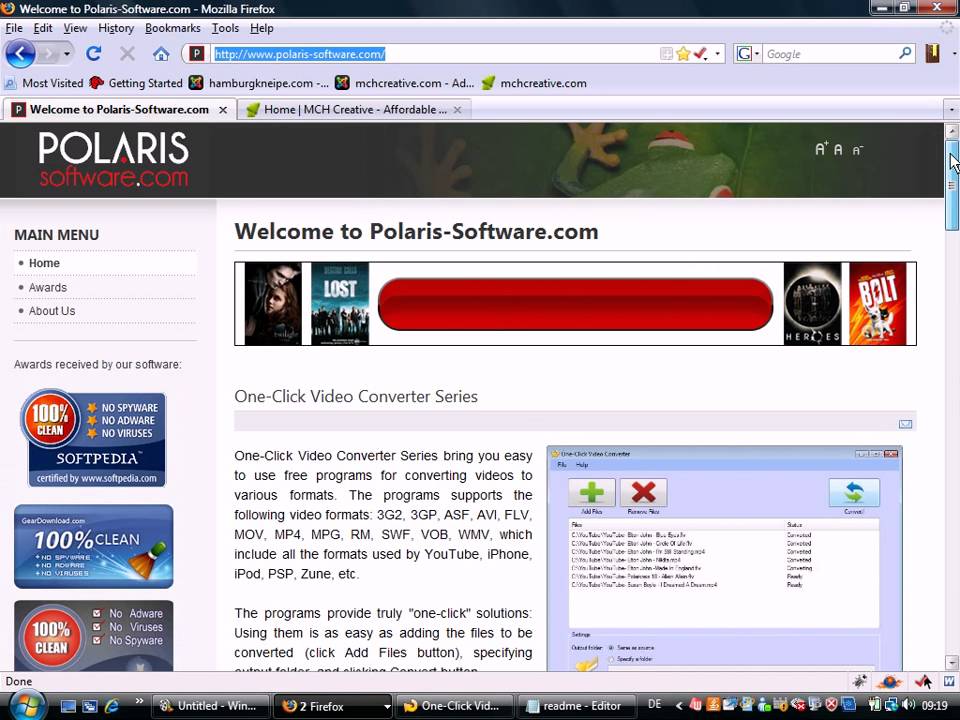Open the Bookmarks menu
The width and height of the screenshot is (960, 720).
coord(173,28)
